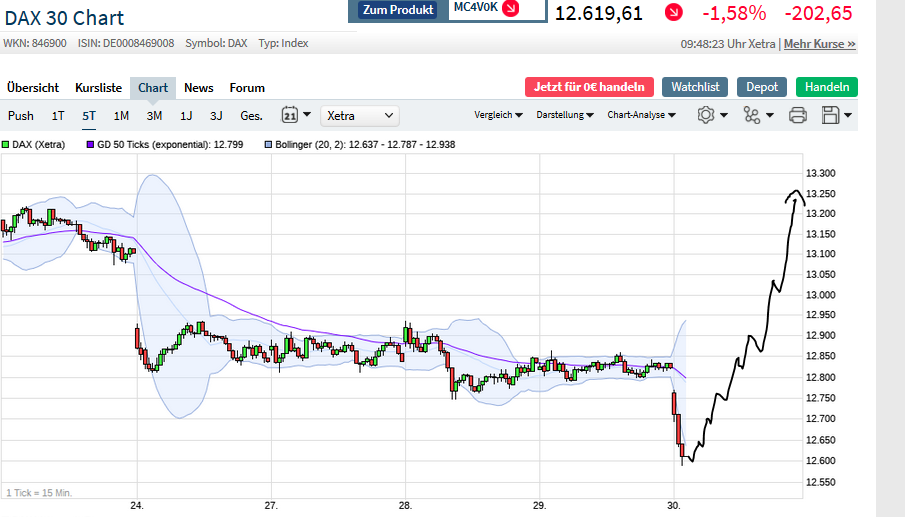Save the chart with floppy disk icon
Screen dimensions: 905x517
pyautogui.click(x=830, y=115)
